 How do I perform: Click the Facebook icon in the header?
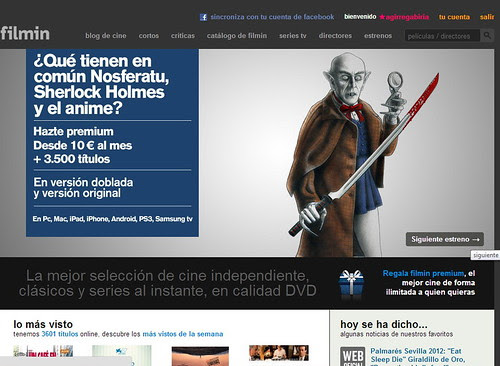203,17
